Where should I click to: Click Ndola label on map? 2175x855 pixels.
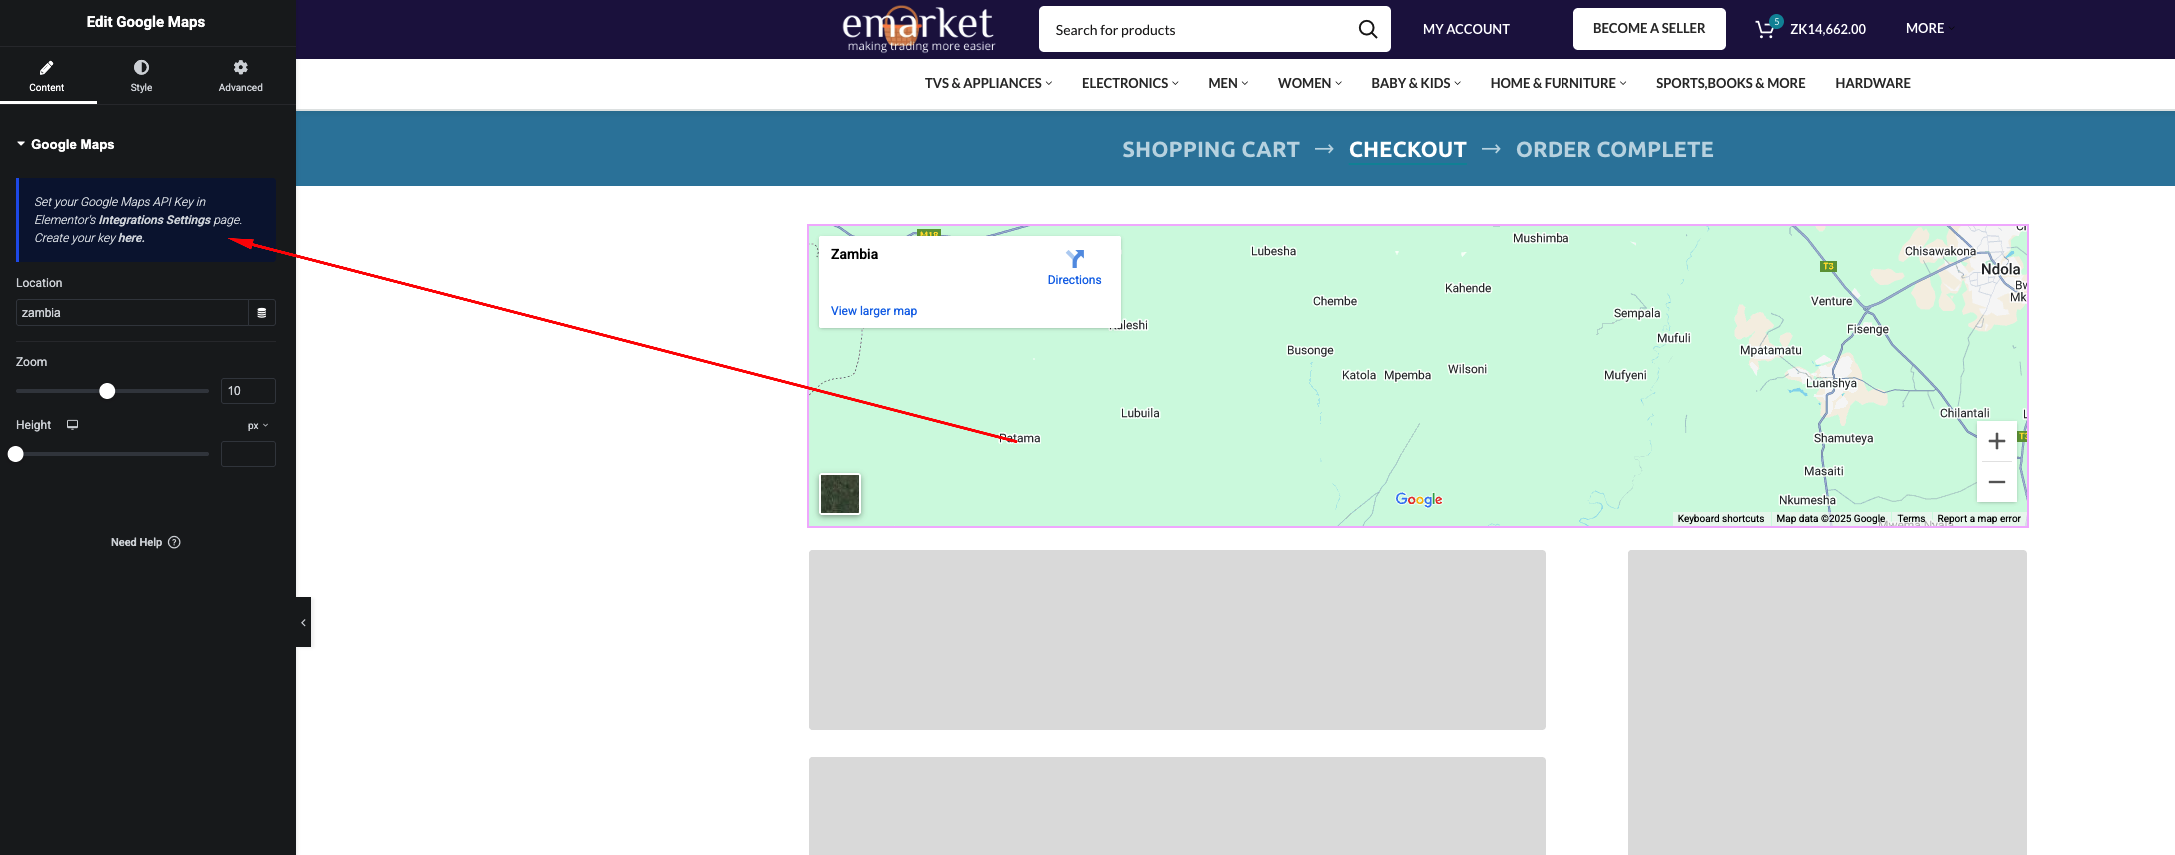(2000, 269)
